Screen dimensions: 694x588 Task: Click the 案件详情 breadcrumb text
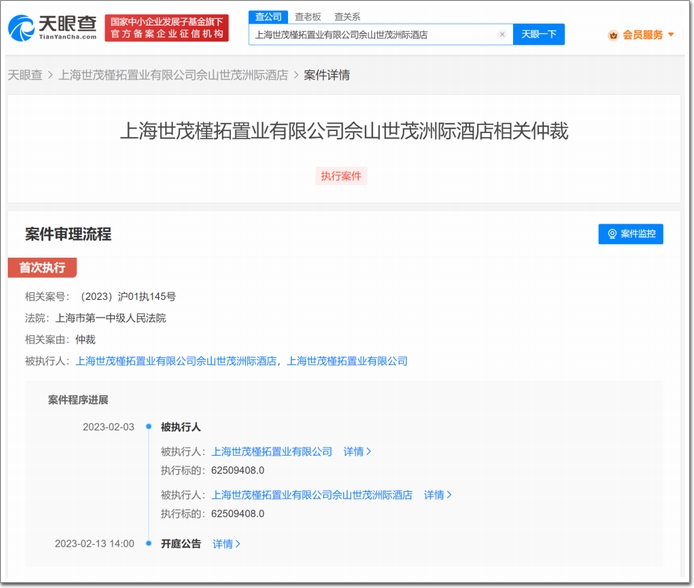(x=327, y=75)
